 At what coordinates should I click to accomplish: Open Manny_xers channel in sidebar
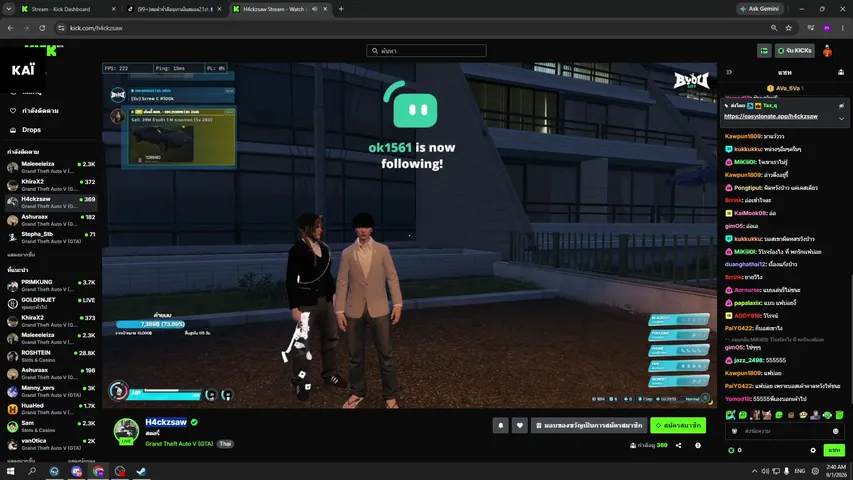[x=51, y=391]
